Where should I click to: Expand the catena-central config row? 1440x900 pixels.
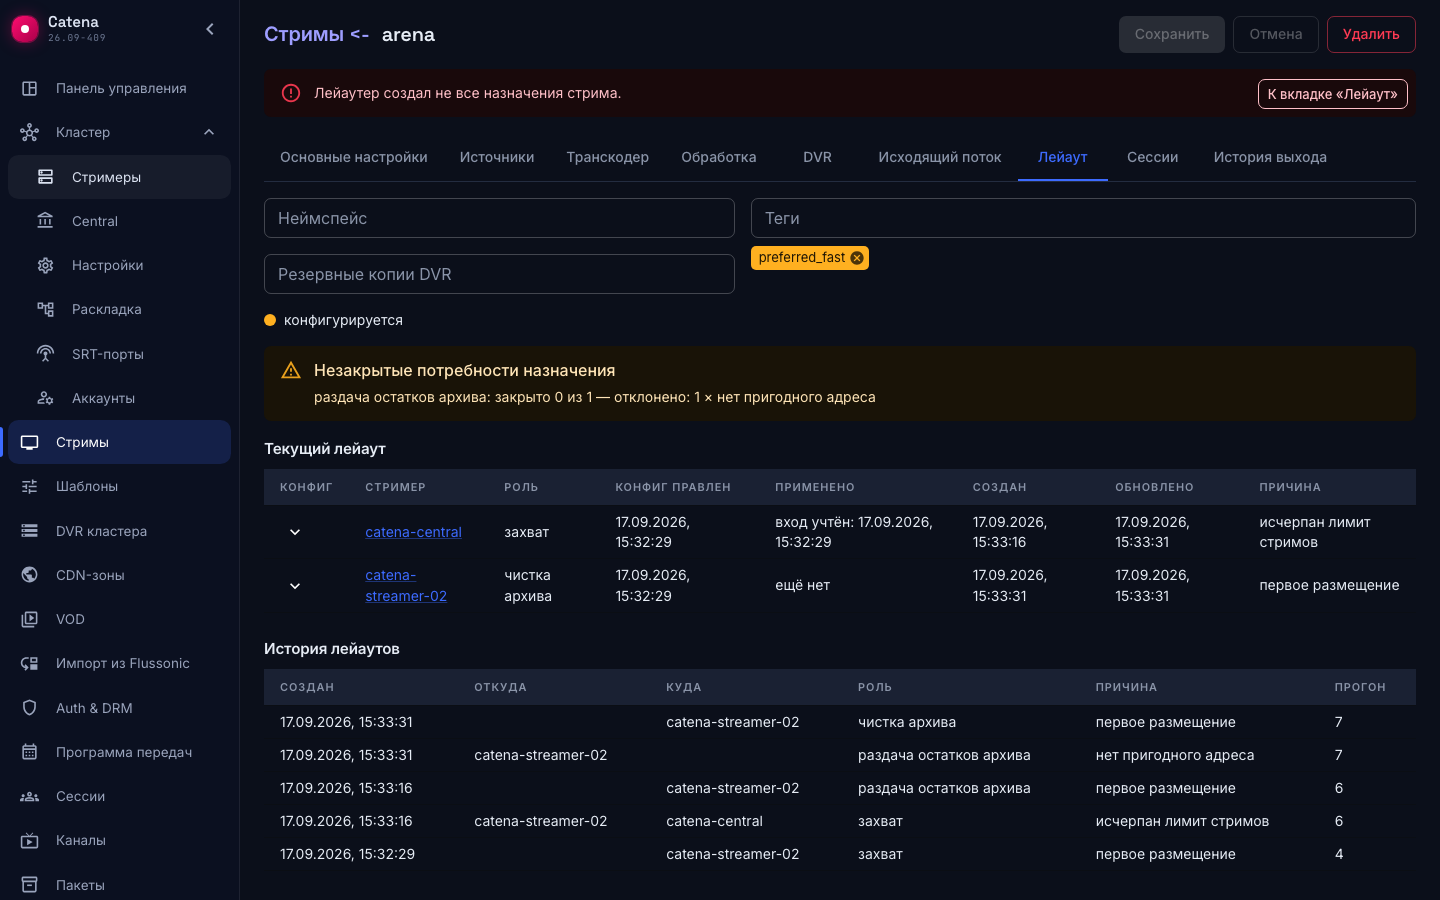[295, 532]
